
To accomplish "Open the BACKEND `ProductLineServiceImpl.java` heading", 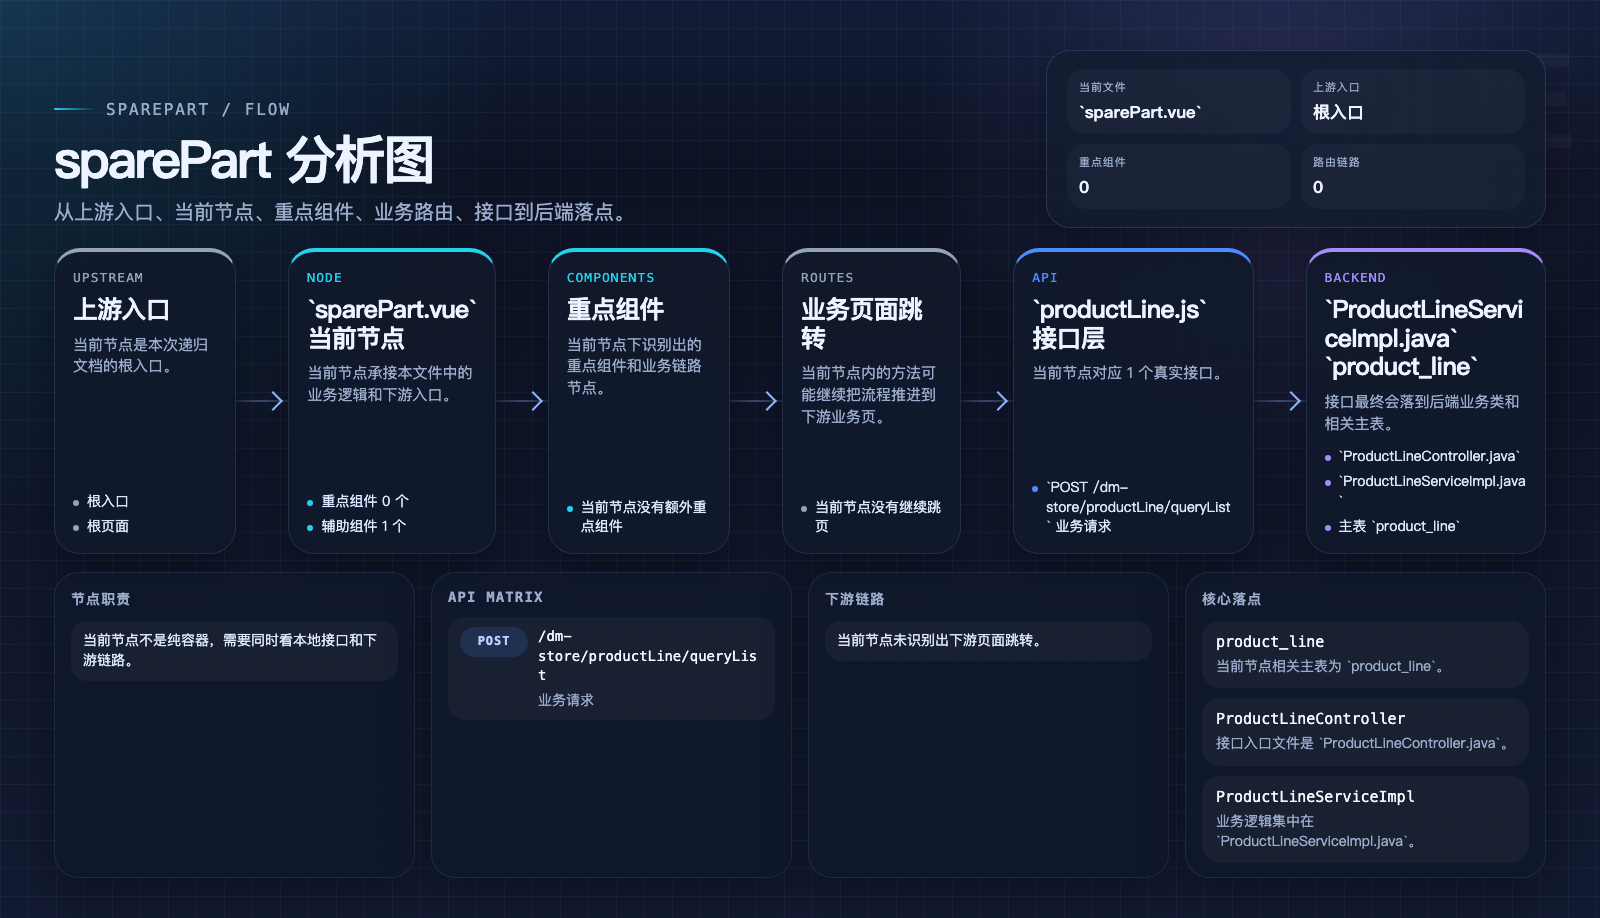I will [x=1424, y=338].
